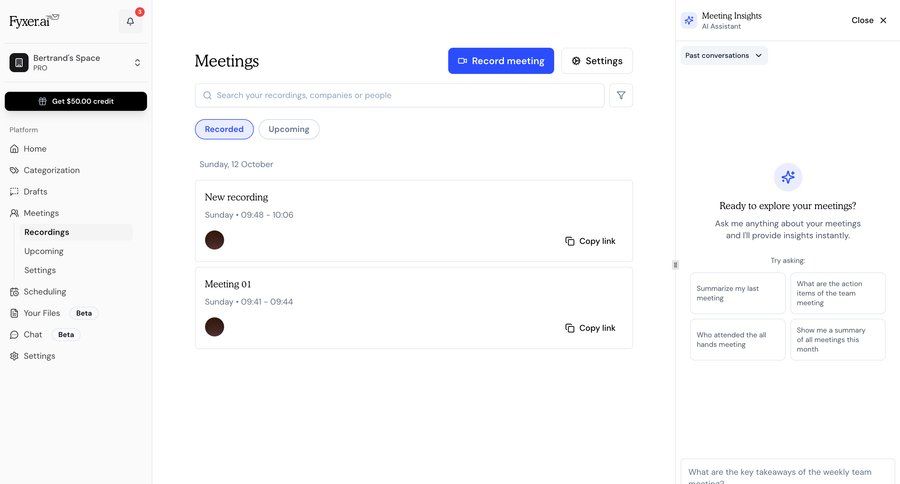The width and height of the screenshot is (900, 484).
Task: Open the New recording card title
Action: click(236, 197)
